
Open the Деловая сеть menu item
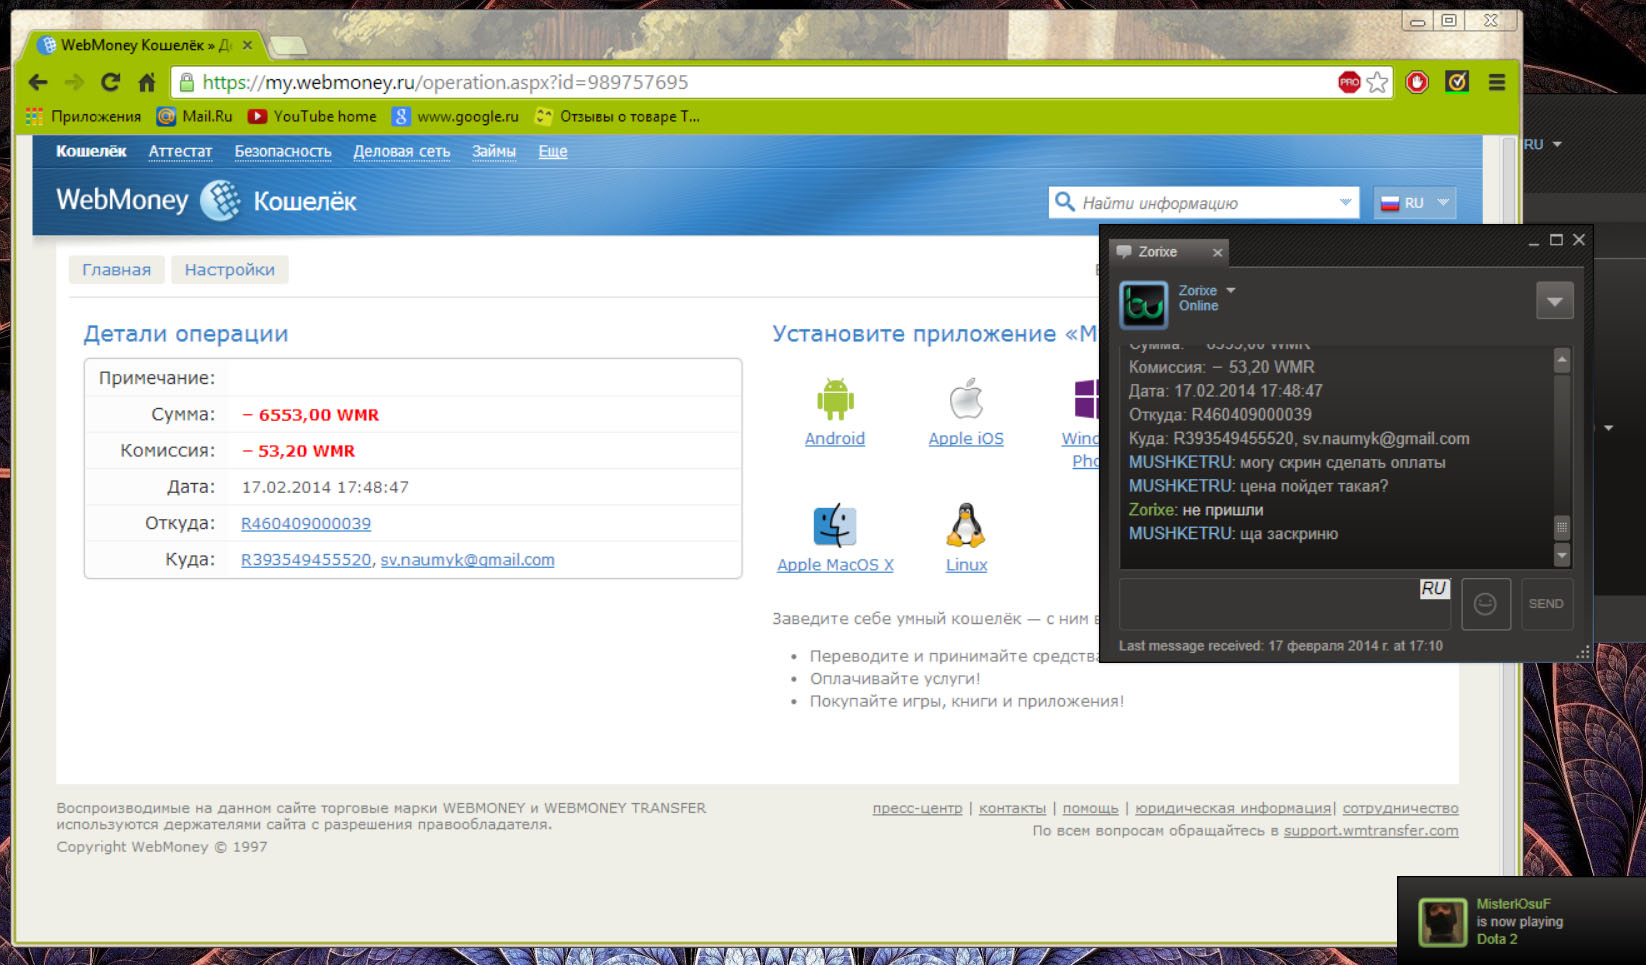pyautogui.click(x=402, y=151)
